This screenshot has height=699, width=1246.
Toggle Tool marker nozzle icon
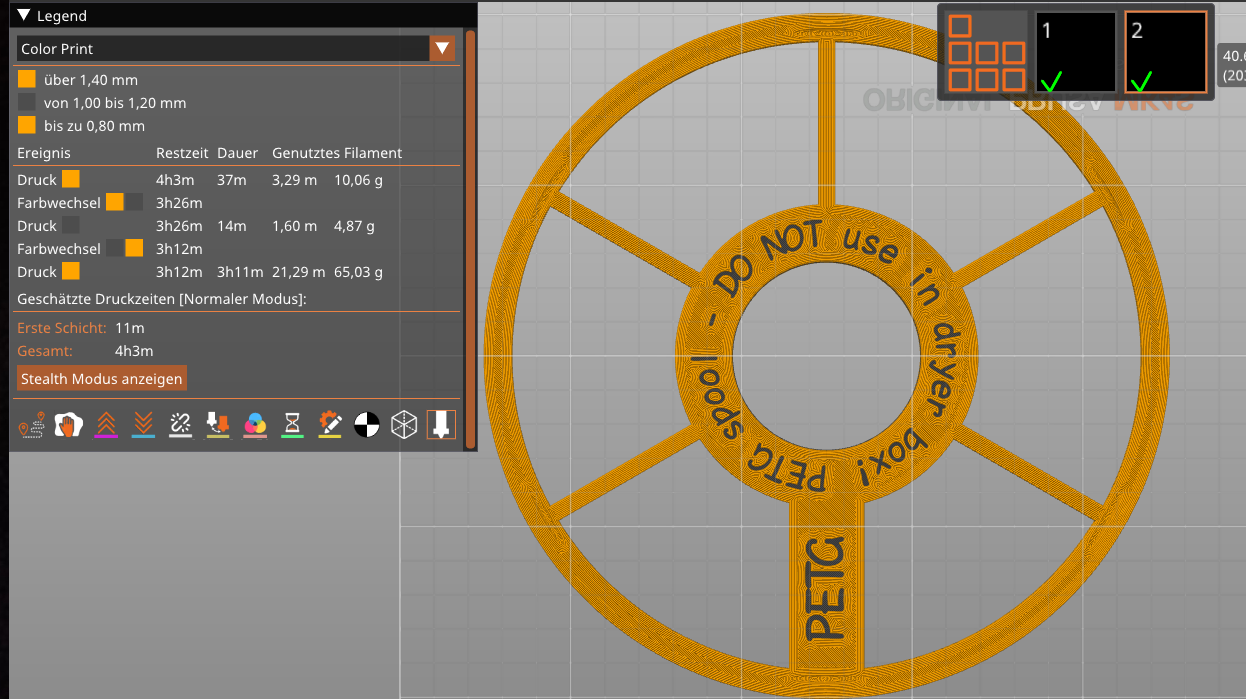(x=441, y=425)
